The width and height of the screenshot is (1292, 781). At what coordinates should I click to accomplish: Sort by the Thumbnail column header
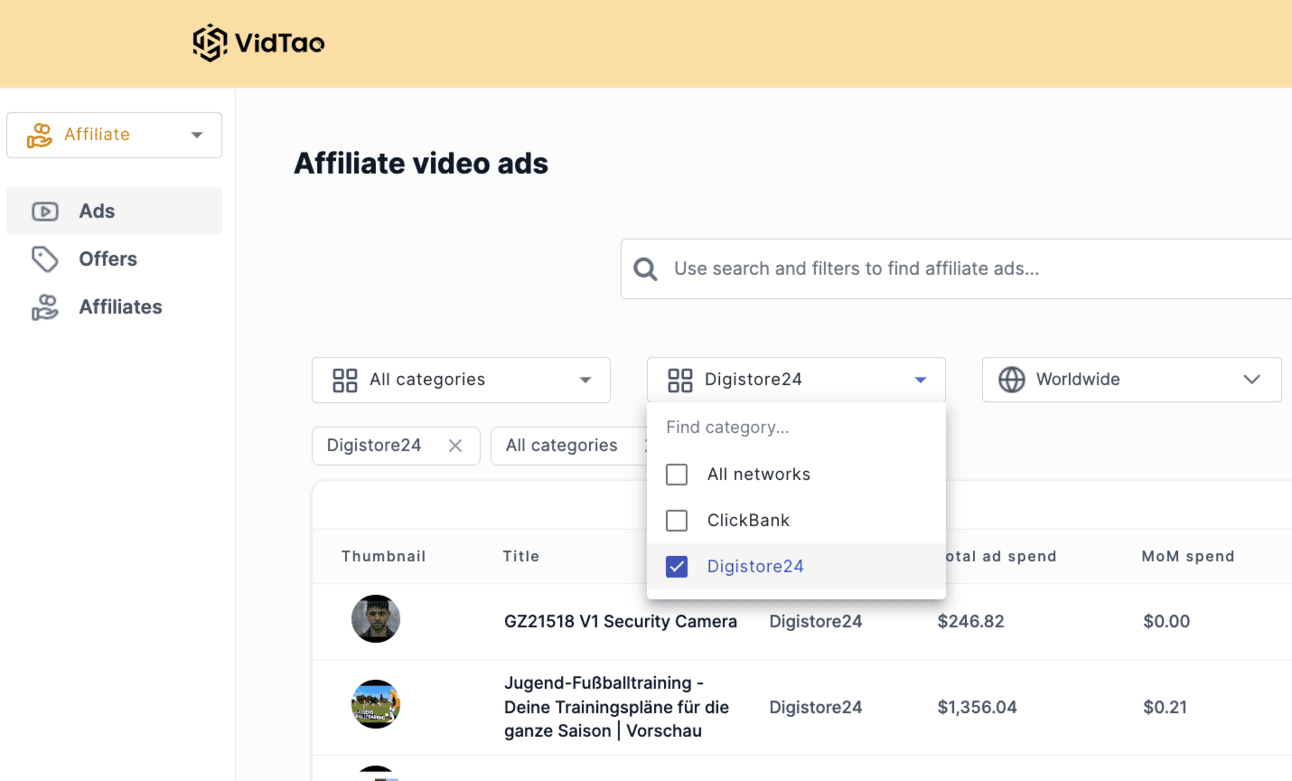click(384, 556)
